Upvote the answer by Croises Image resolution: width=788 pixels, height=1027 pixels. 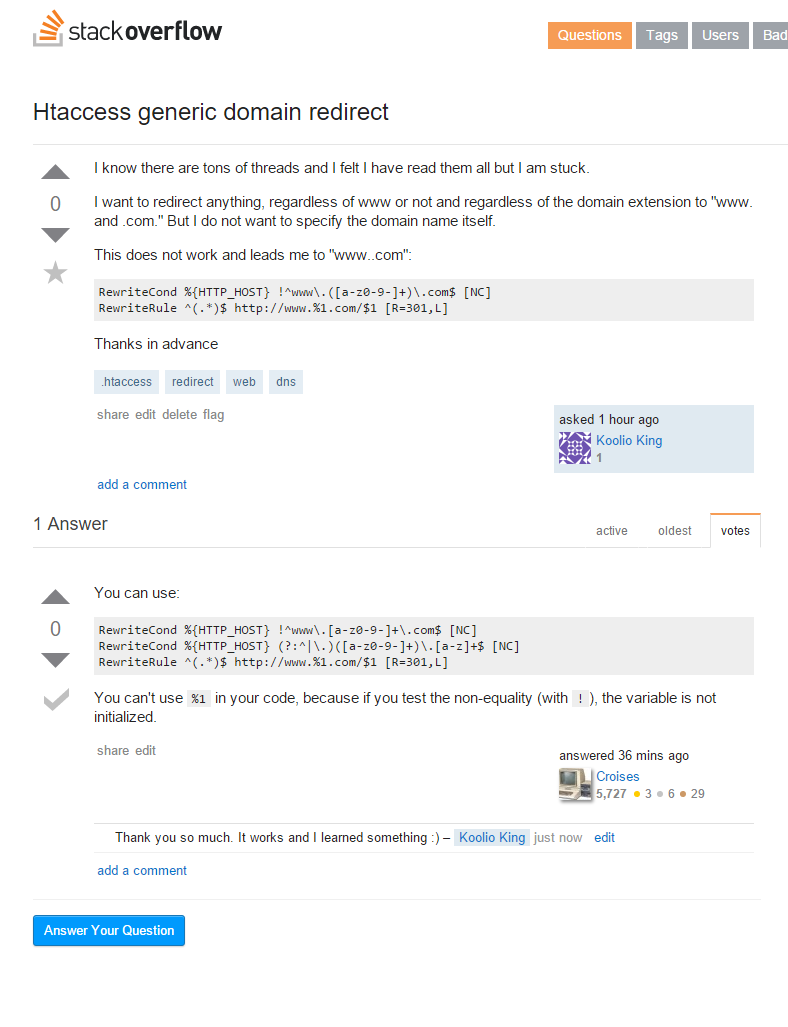point(55,597)
